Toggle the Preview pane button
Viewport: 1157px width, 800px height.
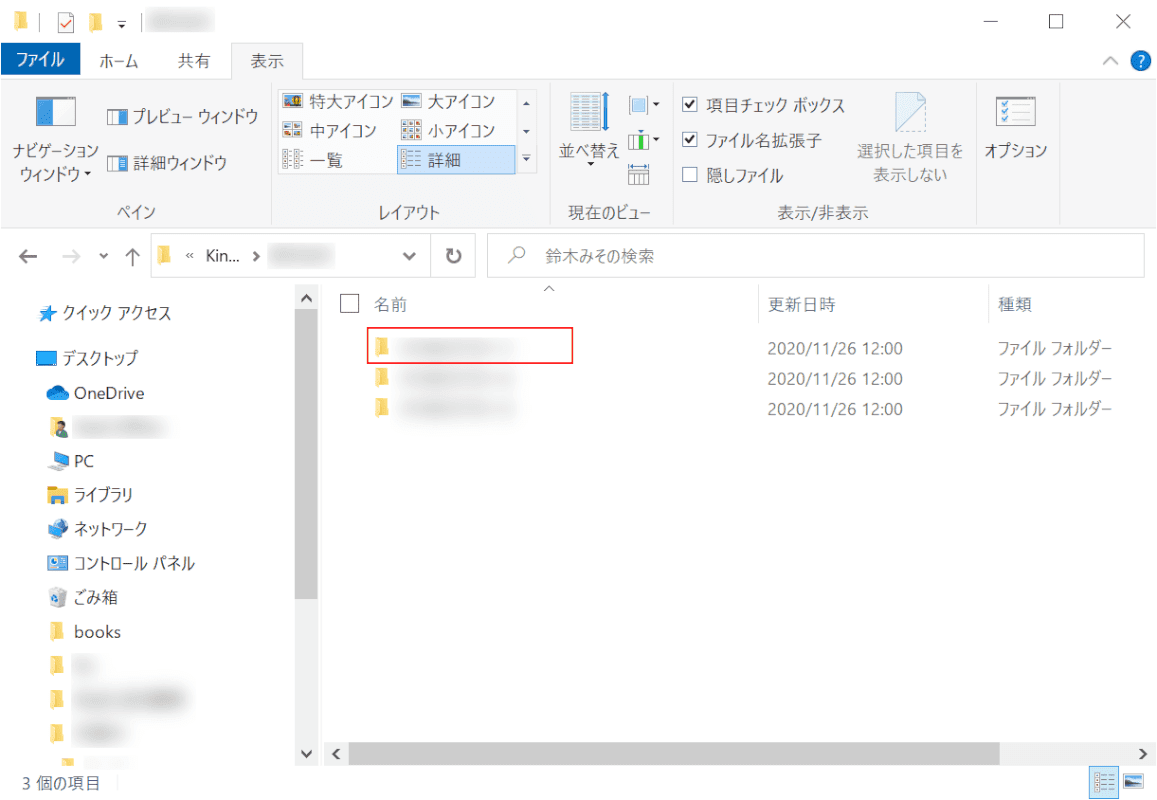(x=183, y=117)
